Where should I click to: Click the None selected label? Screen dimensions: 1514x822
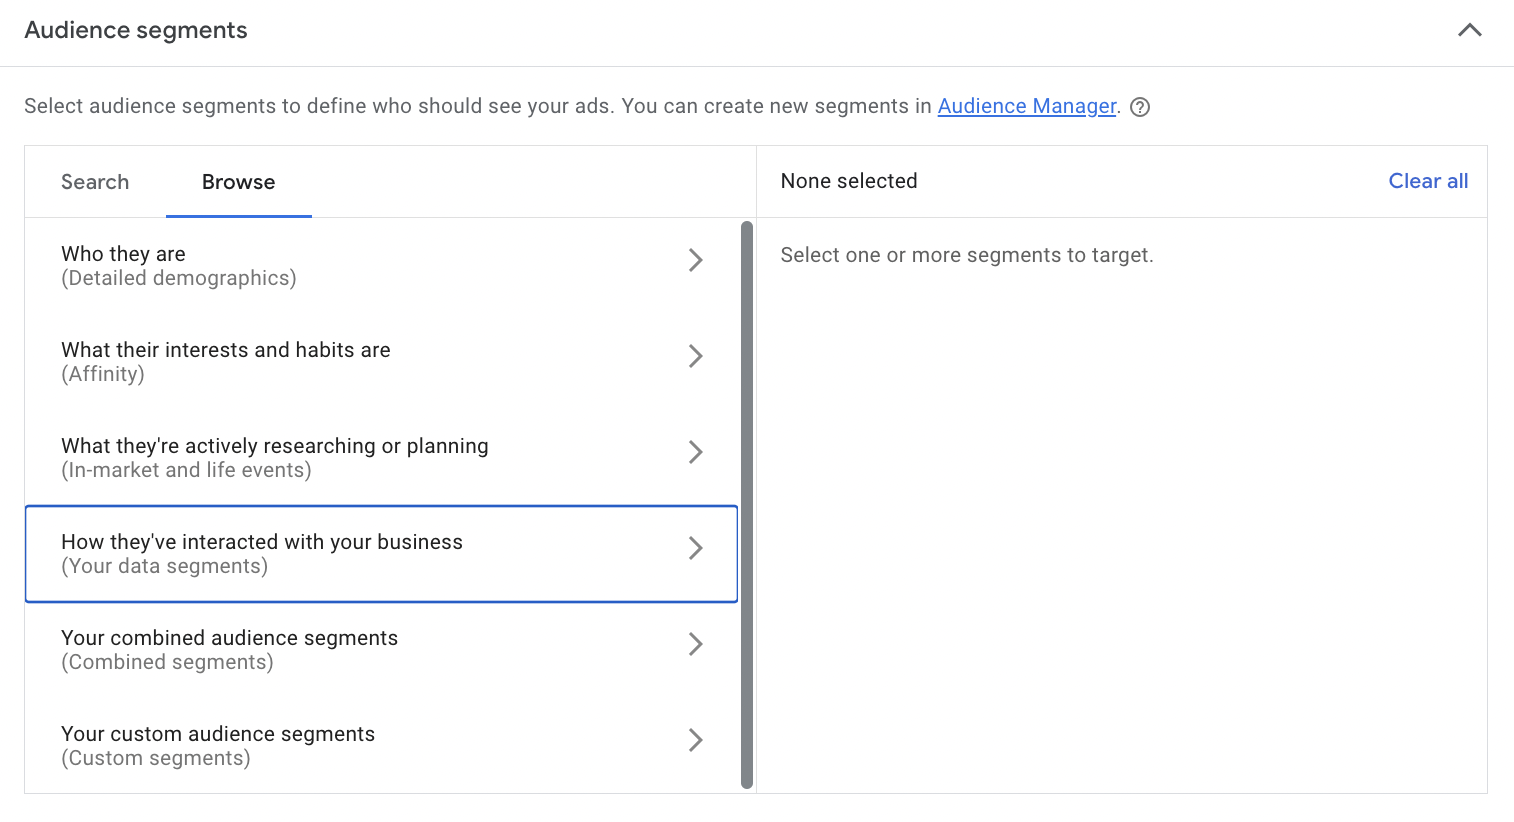849,181
